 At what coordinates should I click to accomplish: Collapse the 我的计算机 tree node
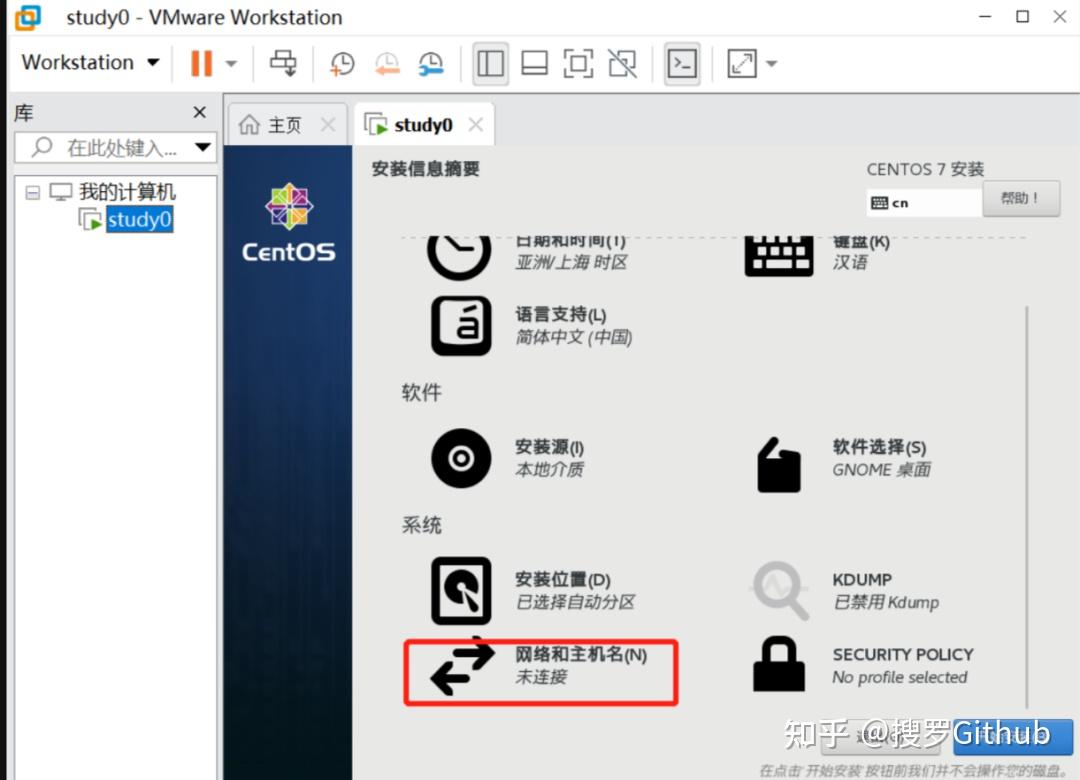(x=32, y=192)
